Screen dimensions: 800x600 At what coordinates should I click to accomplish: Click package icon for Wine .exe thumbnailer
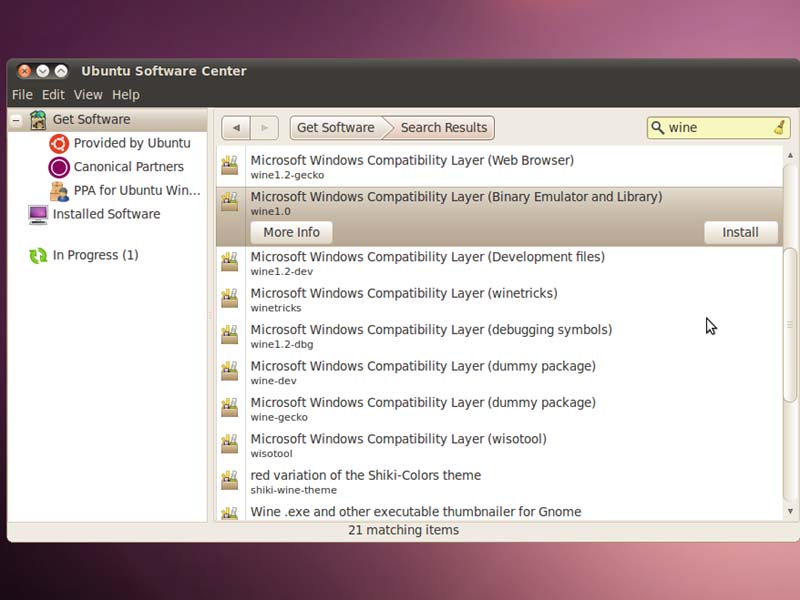click(x=230, y=513)
